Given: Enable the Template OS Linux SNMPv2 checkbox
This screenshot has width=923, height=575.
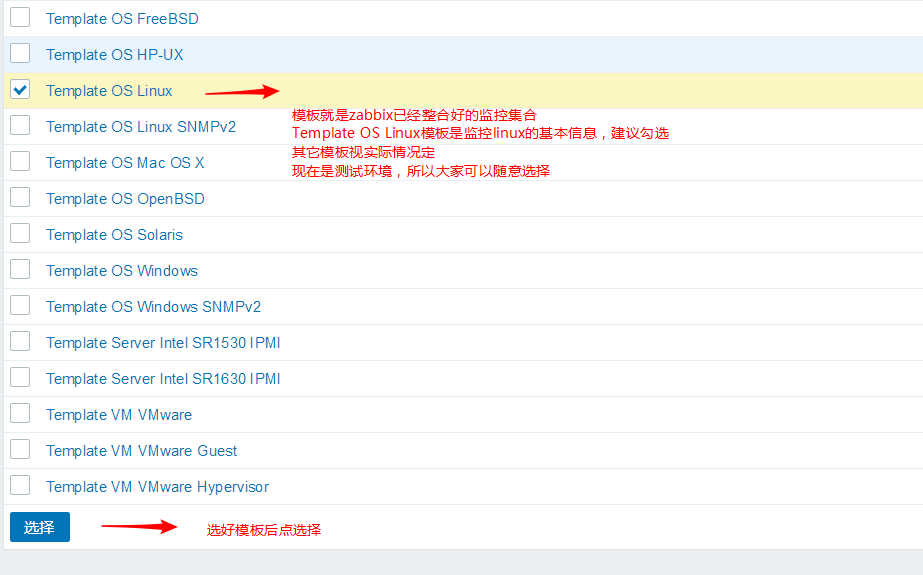Looking at the screenshot, I should tap(20, 125).
